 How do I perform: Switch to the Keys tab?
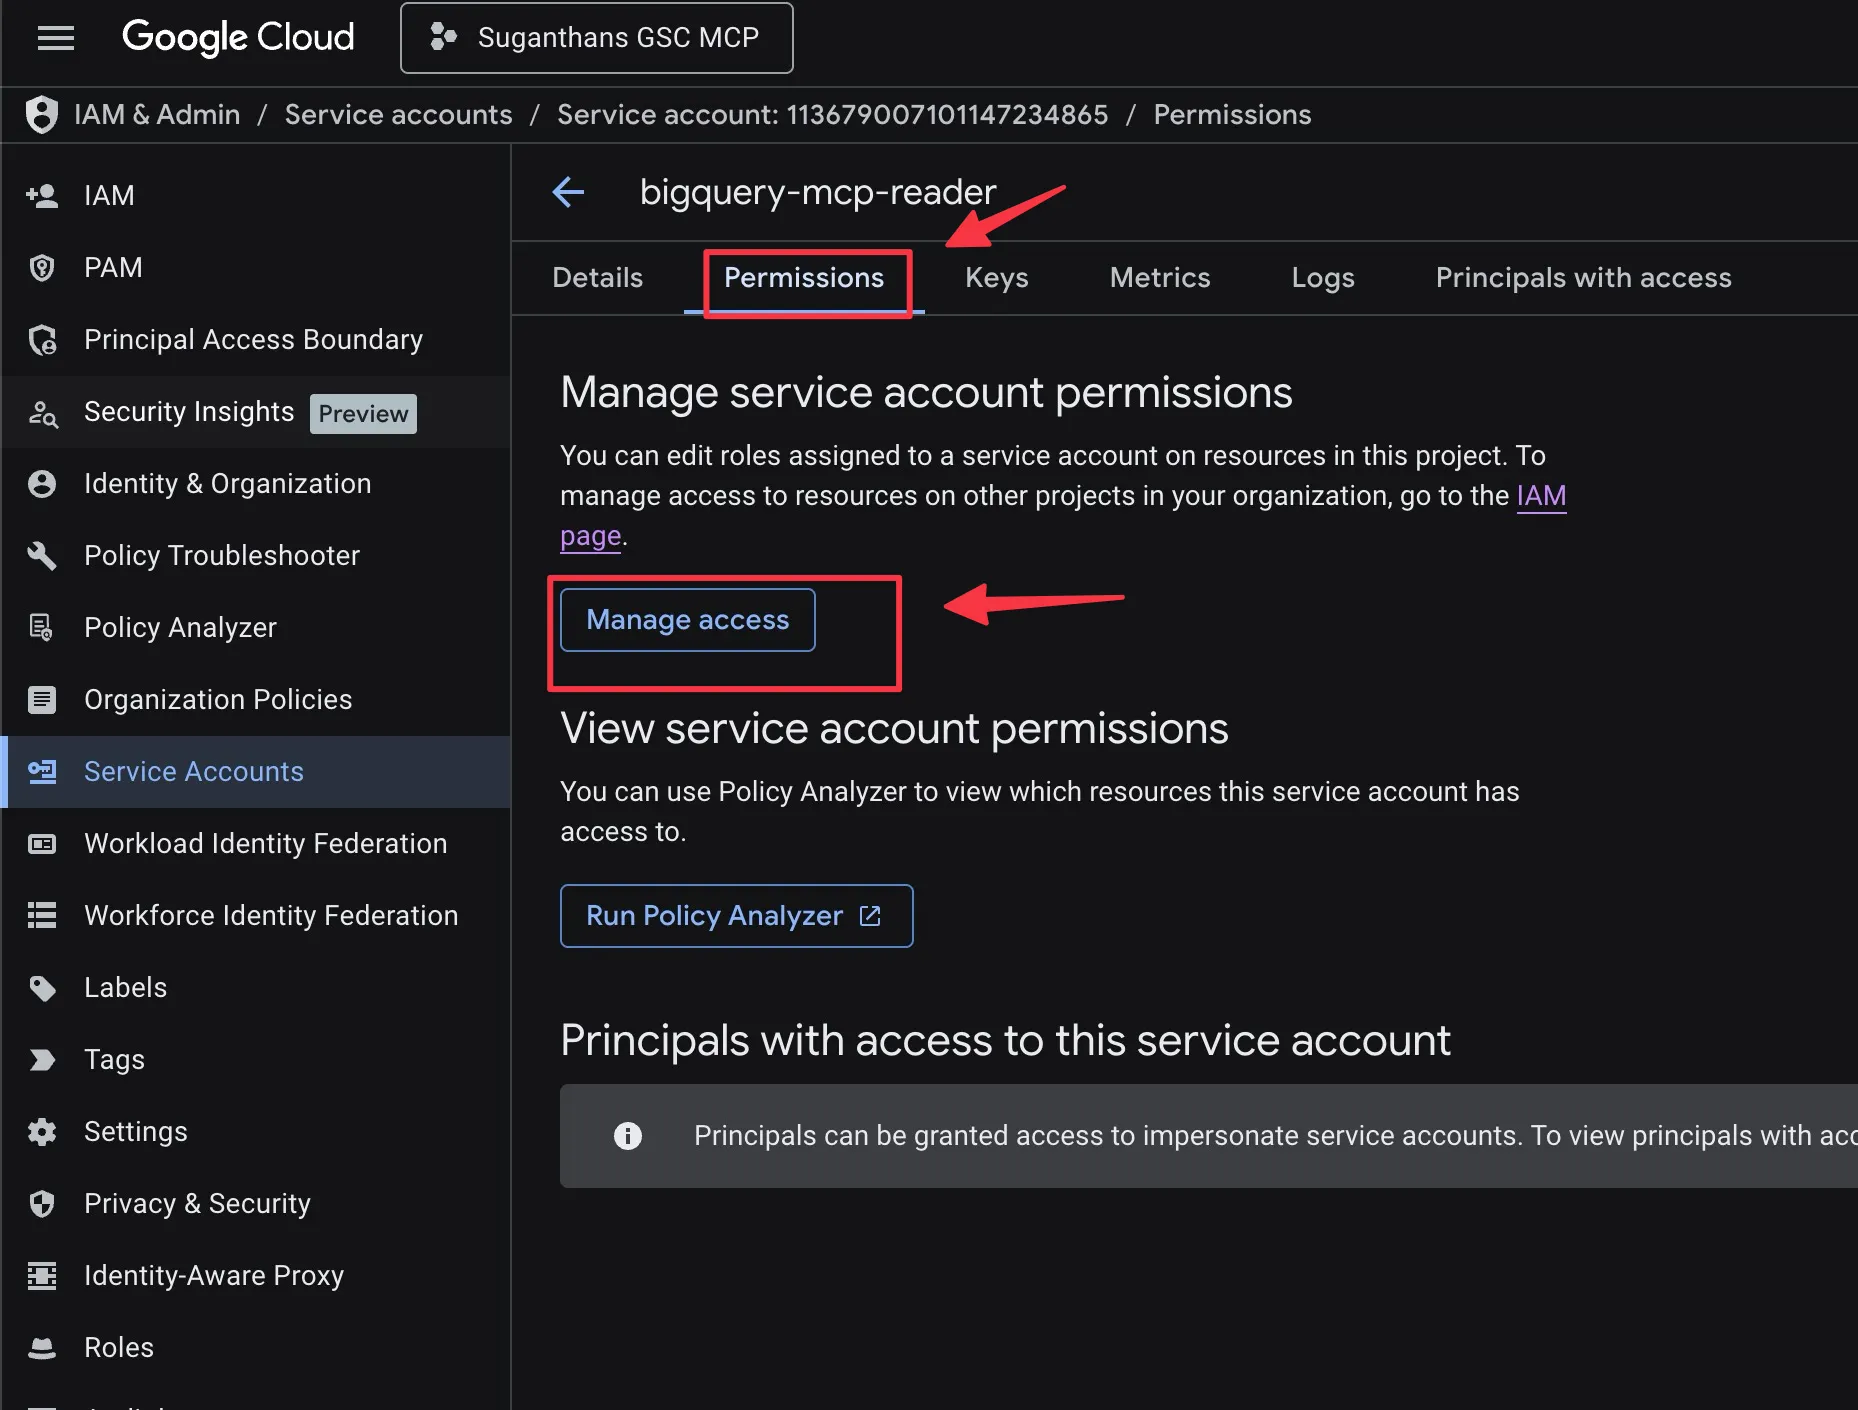pyautogui.click(x=996, y=278)
